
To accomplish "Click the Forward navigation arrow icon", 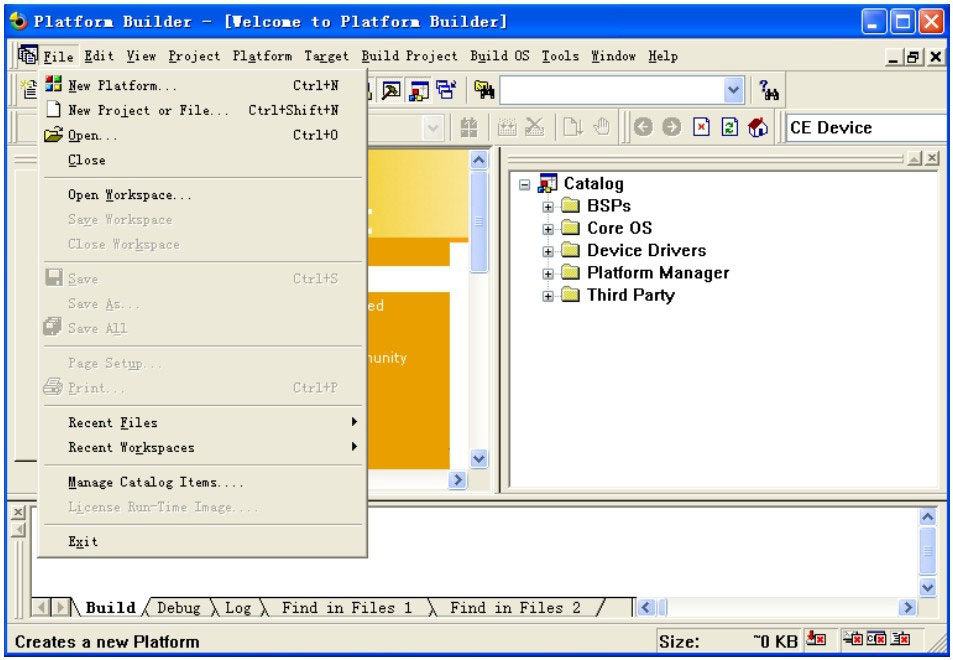I will pyautogui.click(x=672, y=127).
